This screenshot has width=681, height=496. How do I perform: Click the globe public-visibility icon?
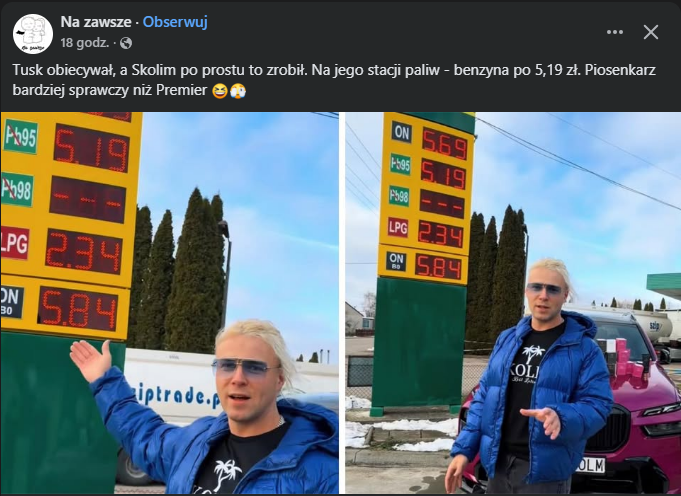pos(126,43)
